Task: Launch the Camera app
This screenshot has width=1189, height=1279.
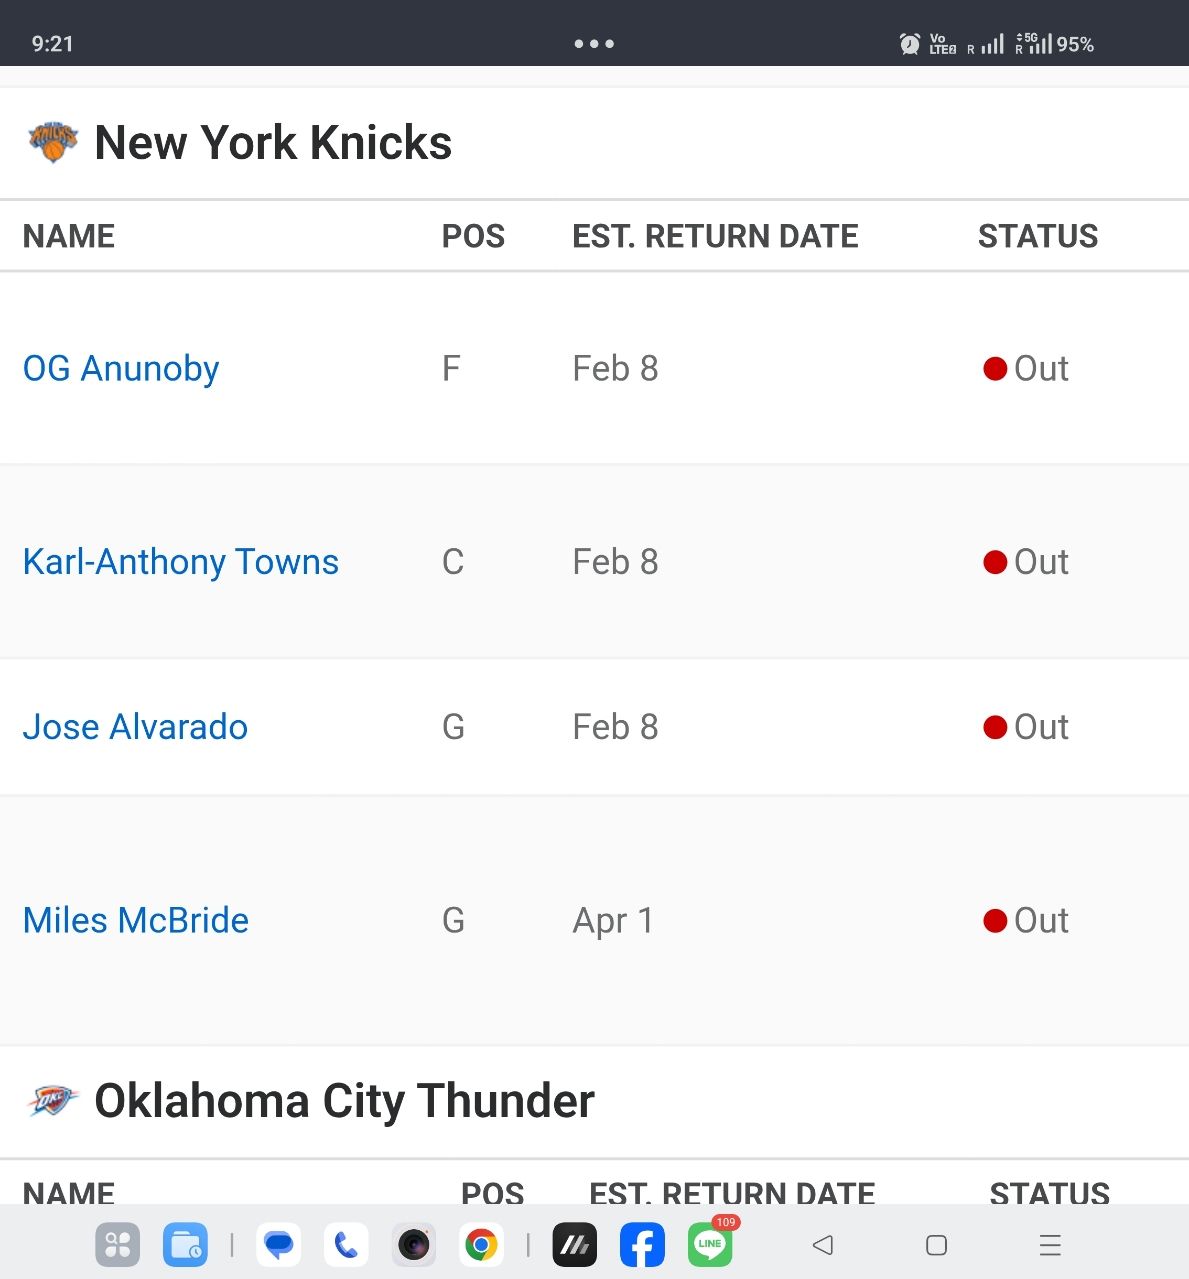Action: 413,1245
